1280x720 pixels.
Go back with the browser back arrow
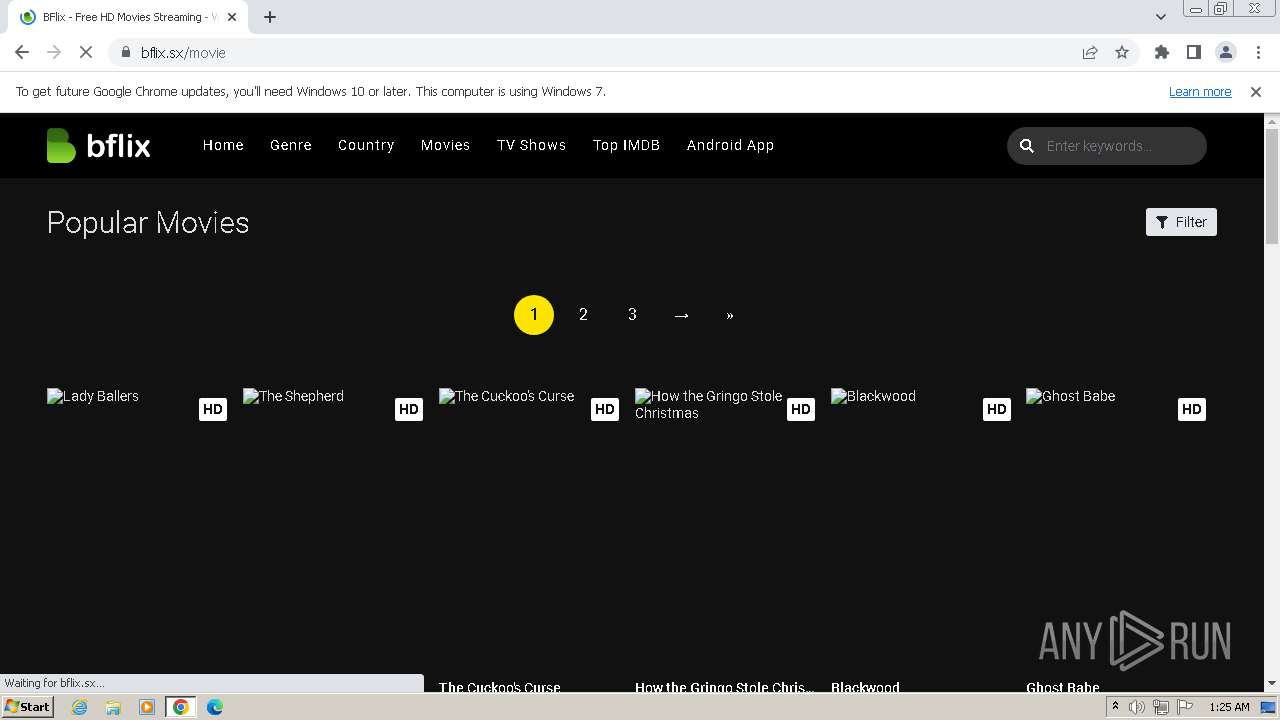(x=22, y=52)
